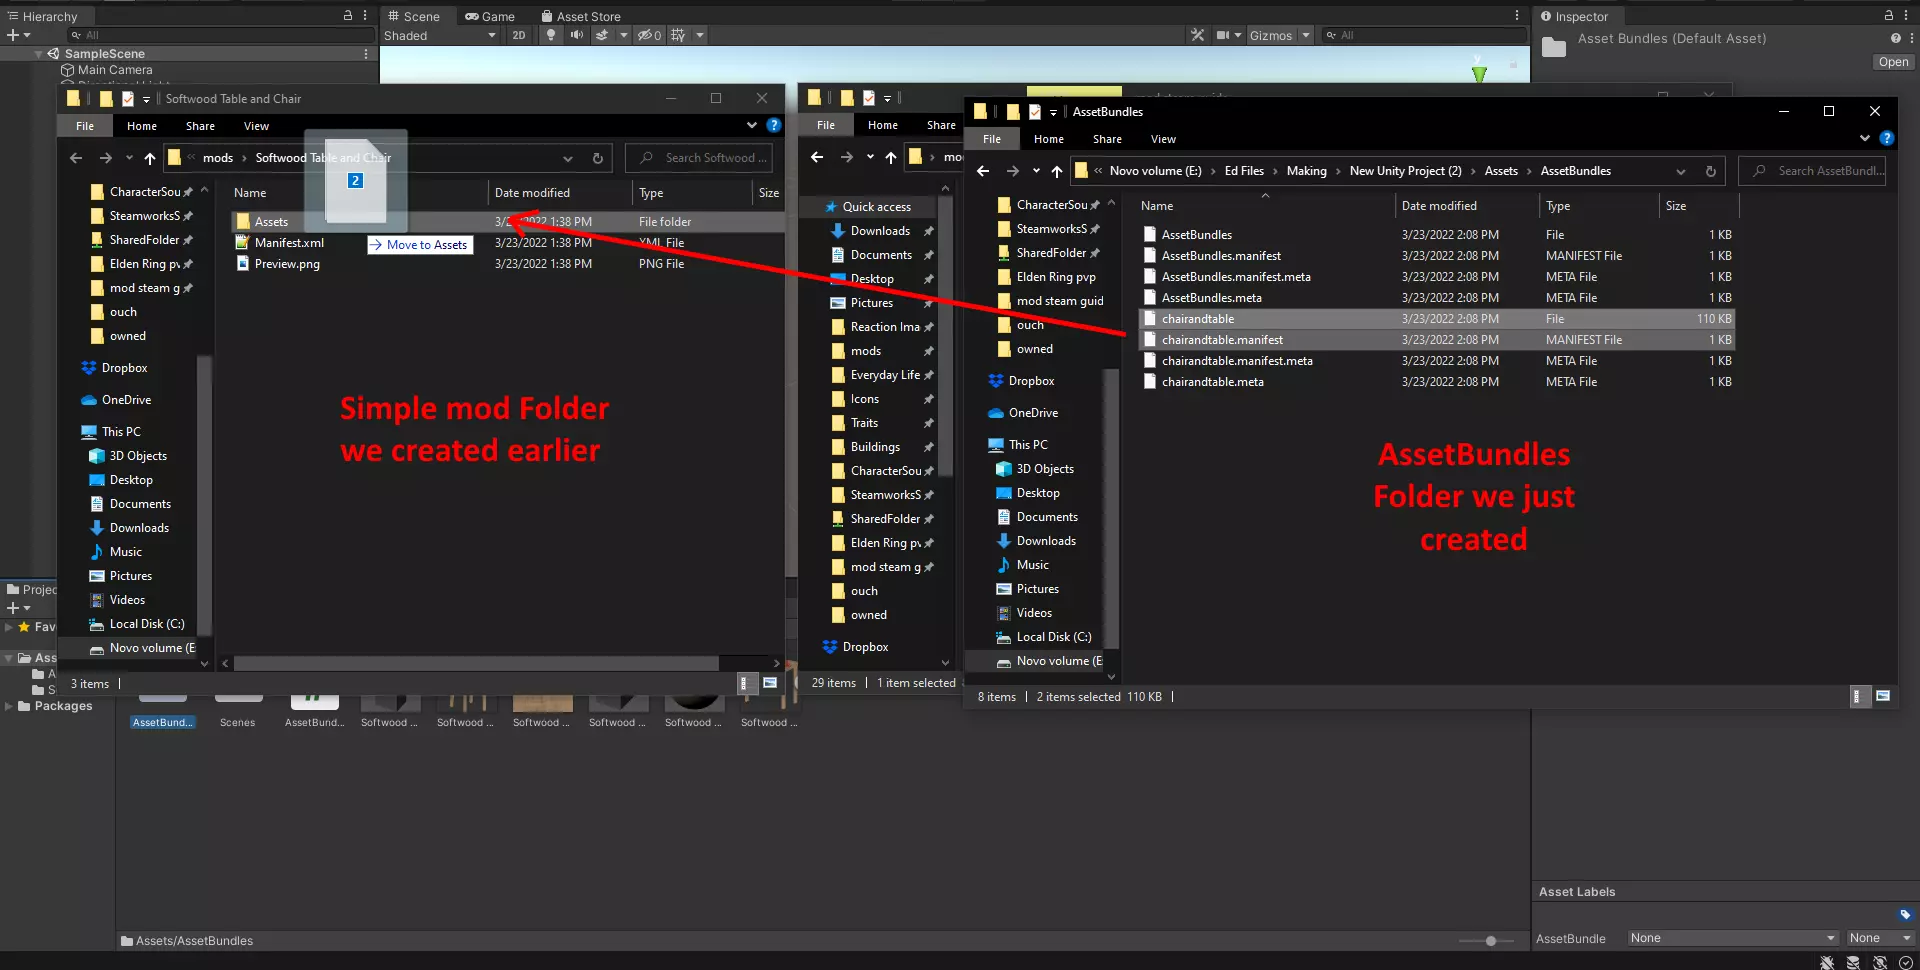Click the Open button in Inspector
Screen dimensions: 1920x970
point(1893,62)
